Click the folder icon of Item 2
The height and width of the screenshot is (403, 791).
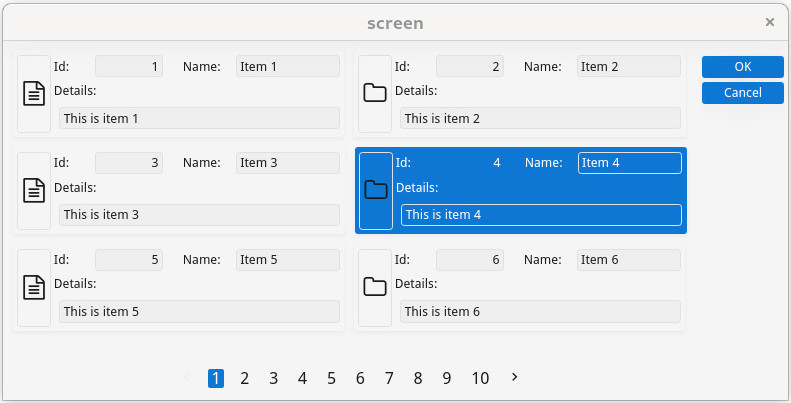(375, 93)
